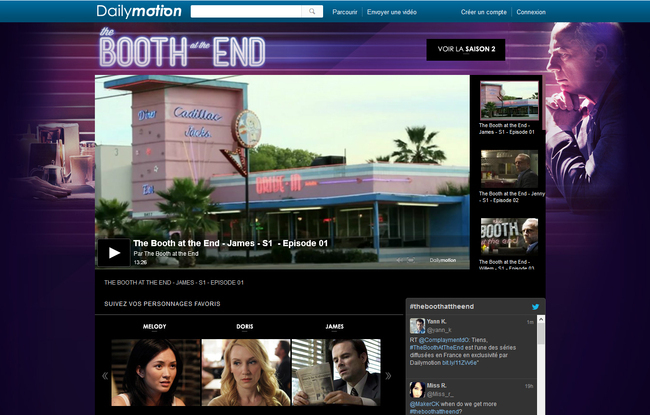Click Créer un compte
Image resolution: width=650 pixels, height=415 pixels.
(x=483, y=12)
